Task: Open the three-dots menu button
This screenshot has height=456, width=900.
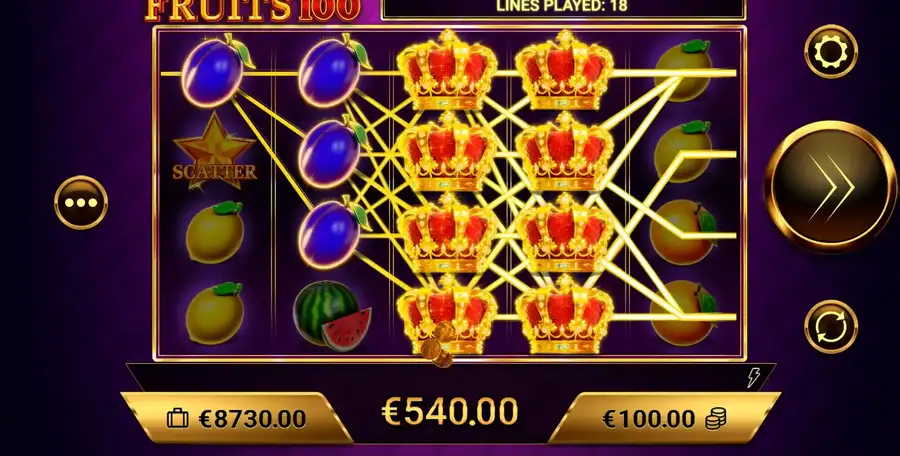Action: pyautogui.click(x=81, y=203)
